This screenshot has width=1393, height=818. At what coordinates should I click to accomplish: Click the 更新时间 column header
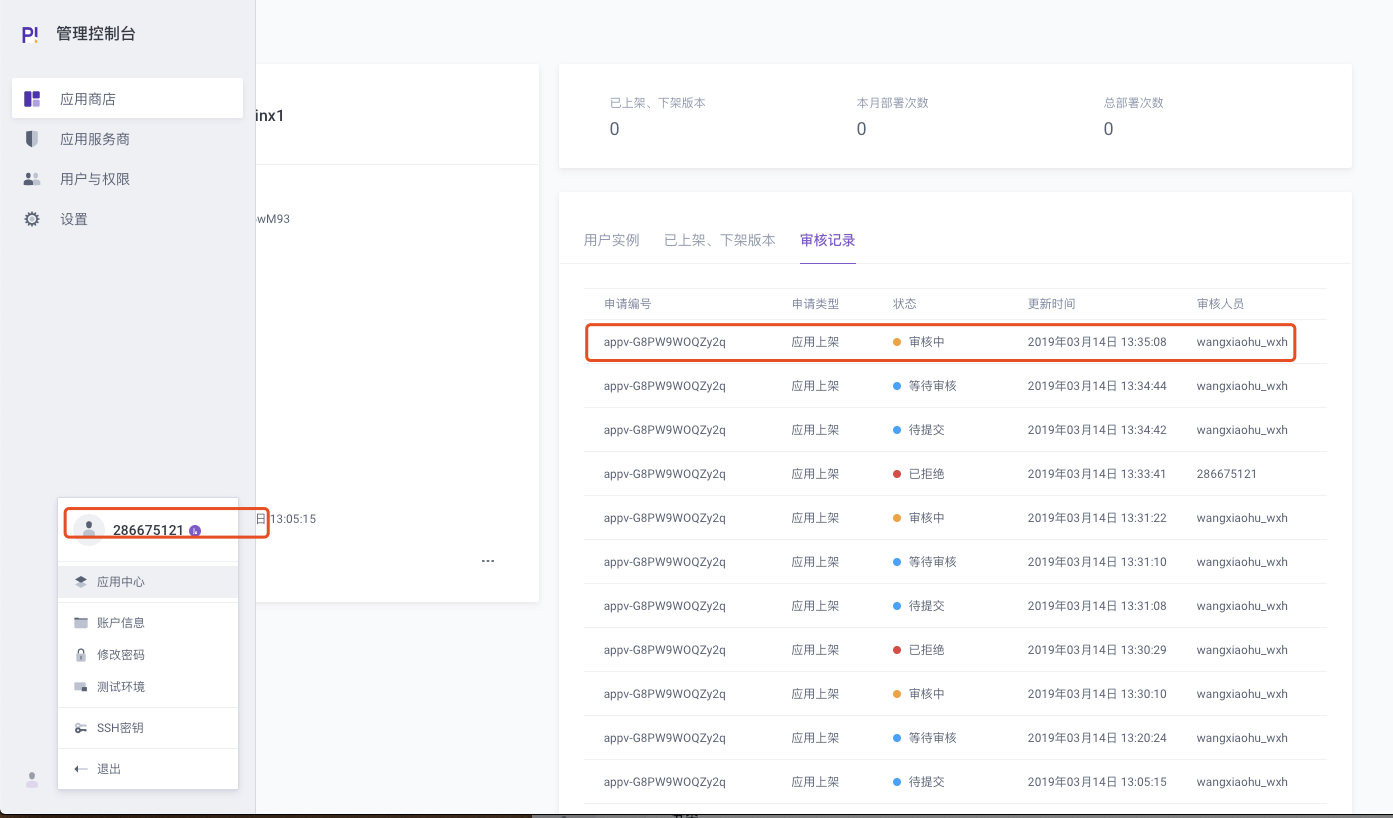pyautogui.click(x=1051, y=304)
